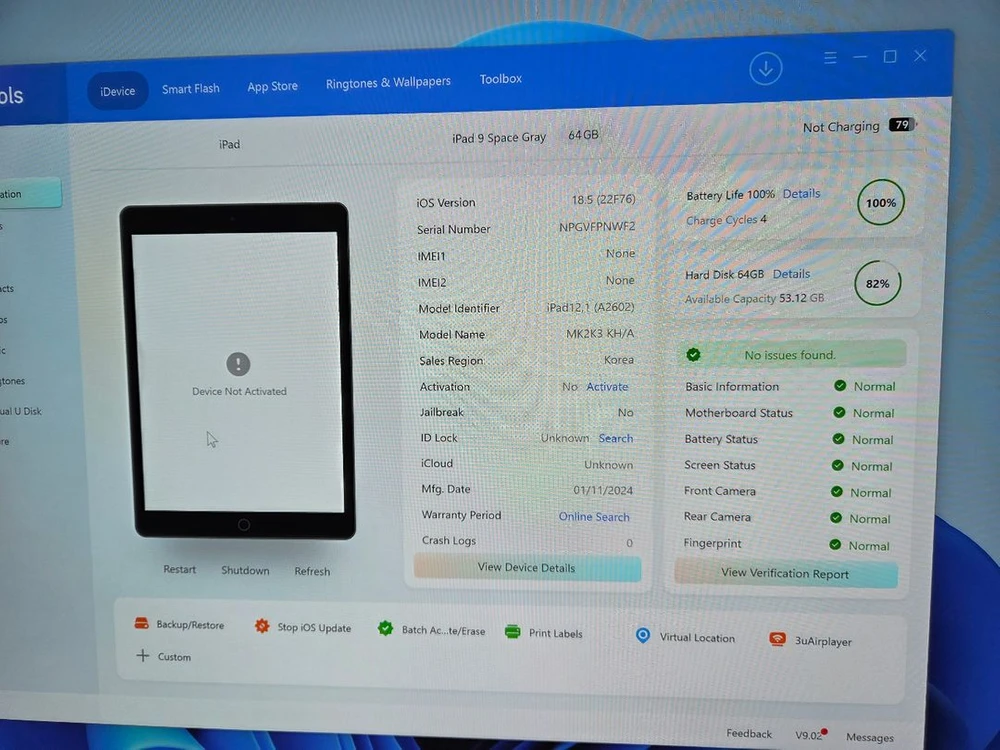Click the Rear Camera Normal check icon
Image resolution: width=1000 pixels, height=750 pixels.
pyautogui.click(x=835, y=518)
